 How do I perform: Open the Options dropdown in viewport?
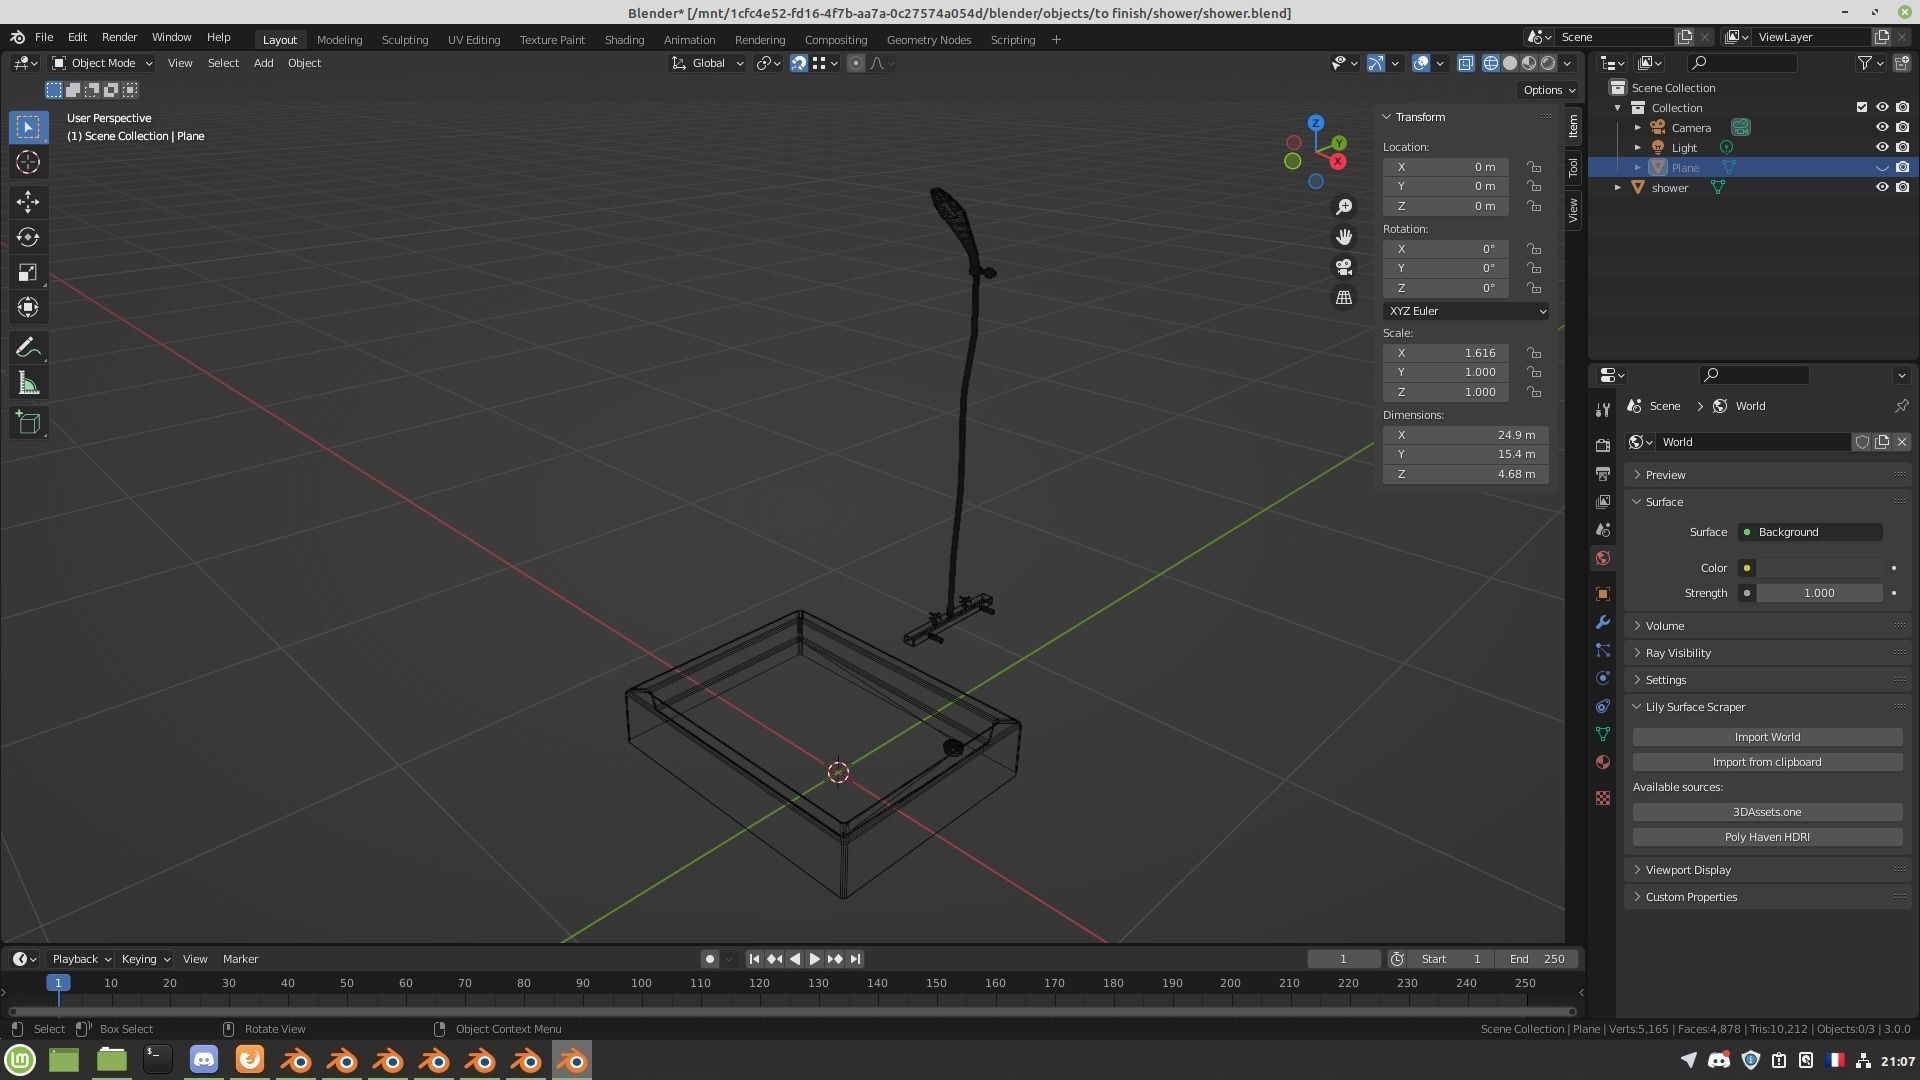1549,90
